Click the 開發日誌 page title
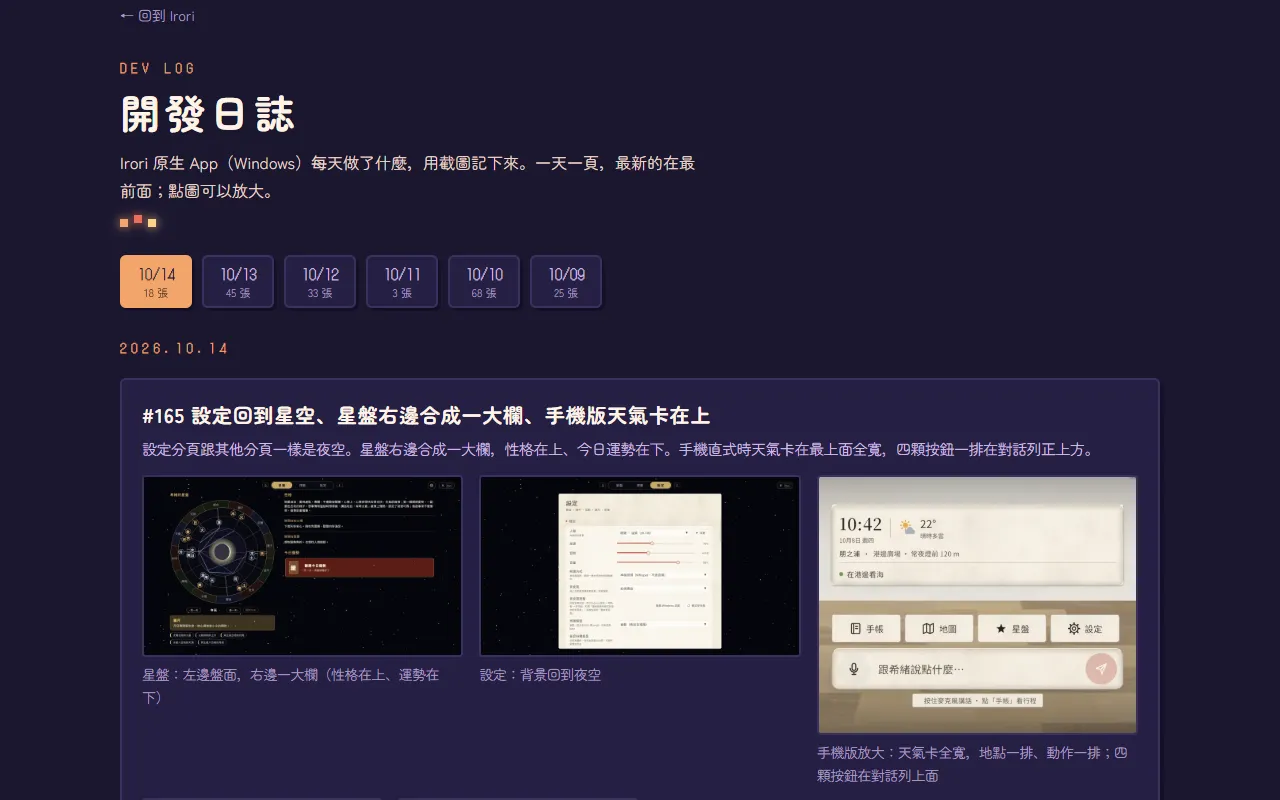Image resolution: width=1280 pixels, height=800 pixels. coord(208,114)
